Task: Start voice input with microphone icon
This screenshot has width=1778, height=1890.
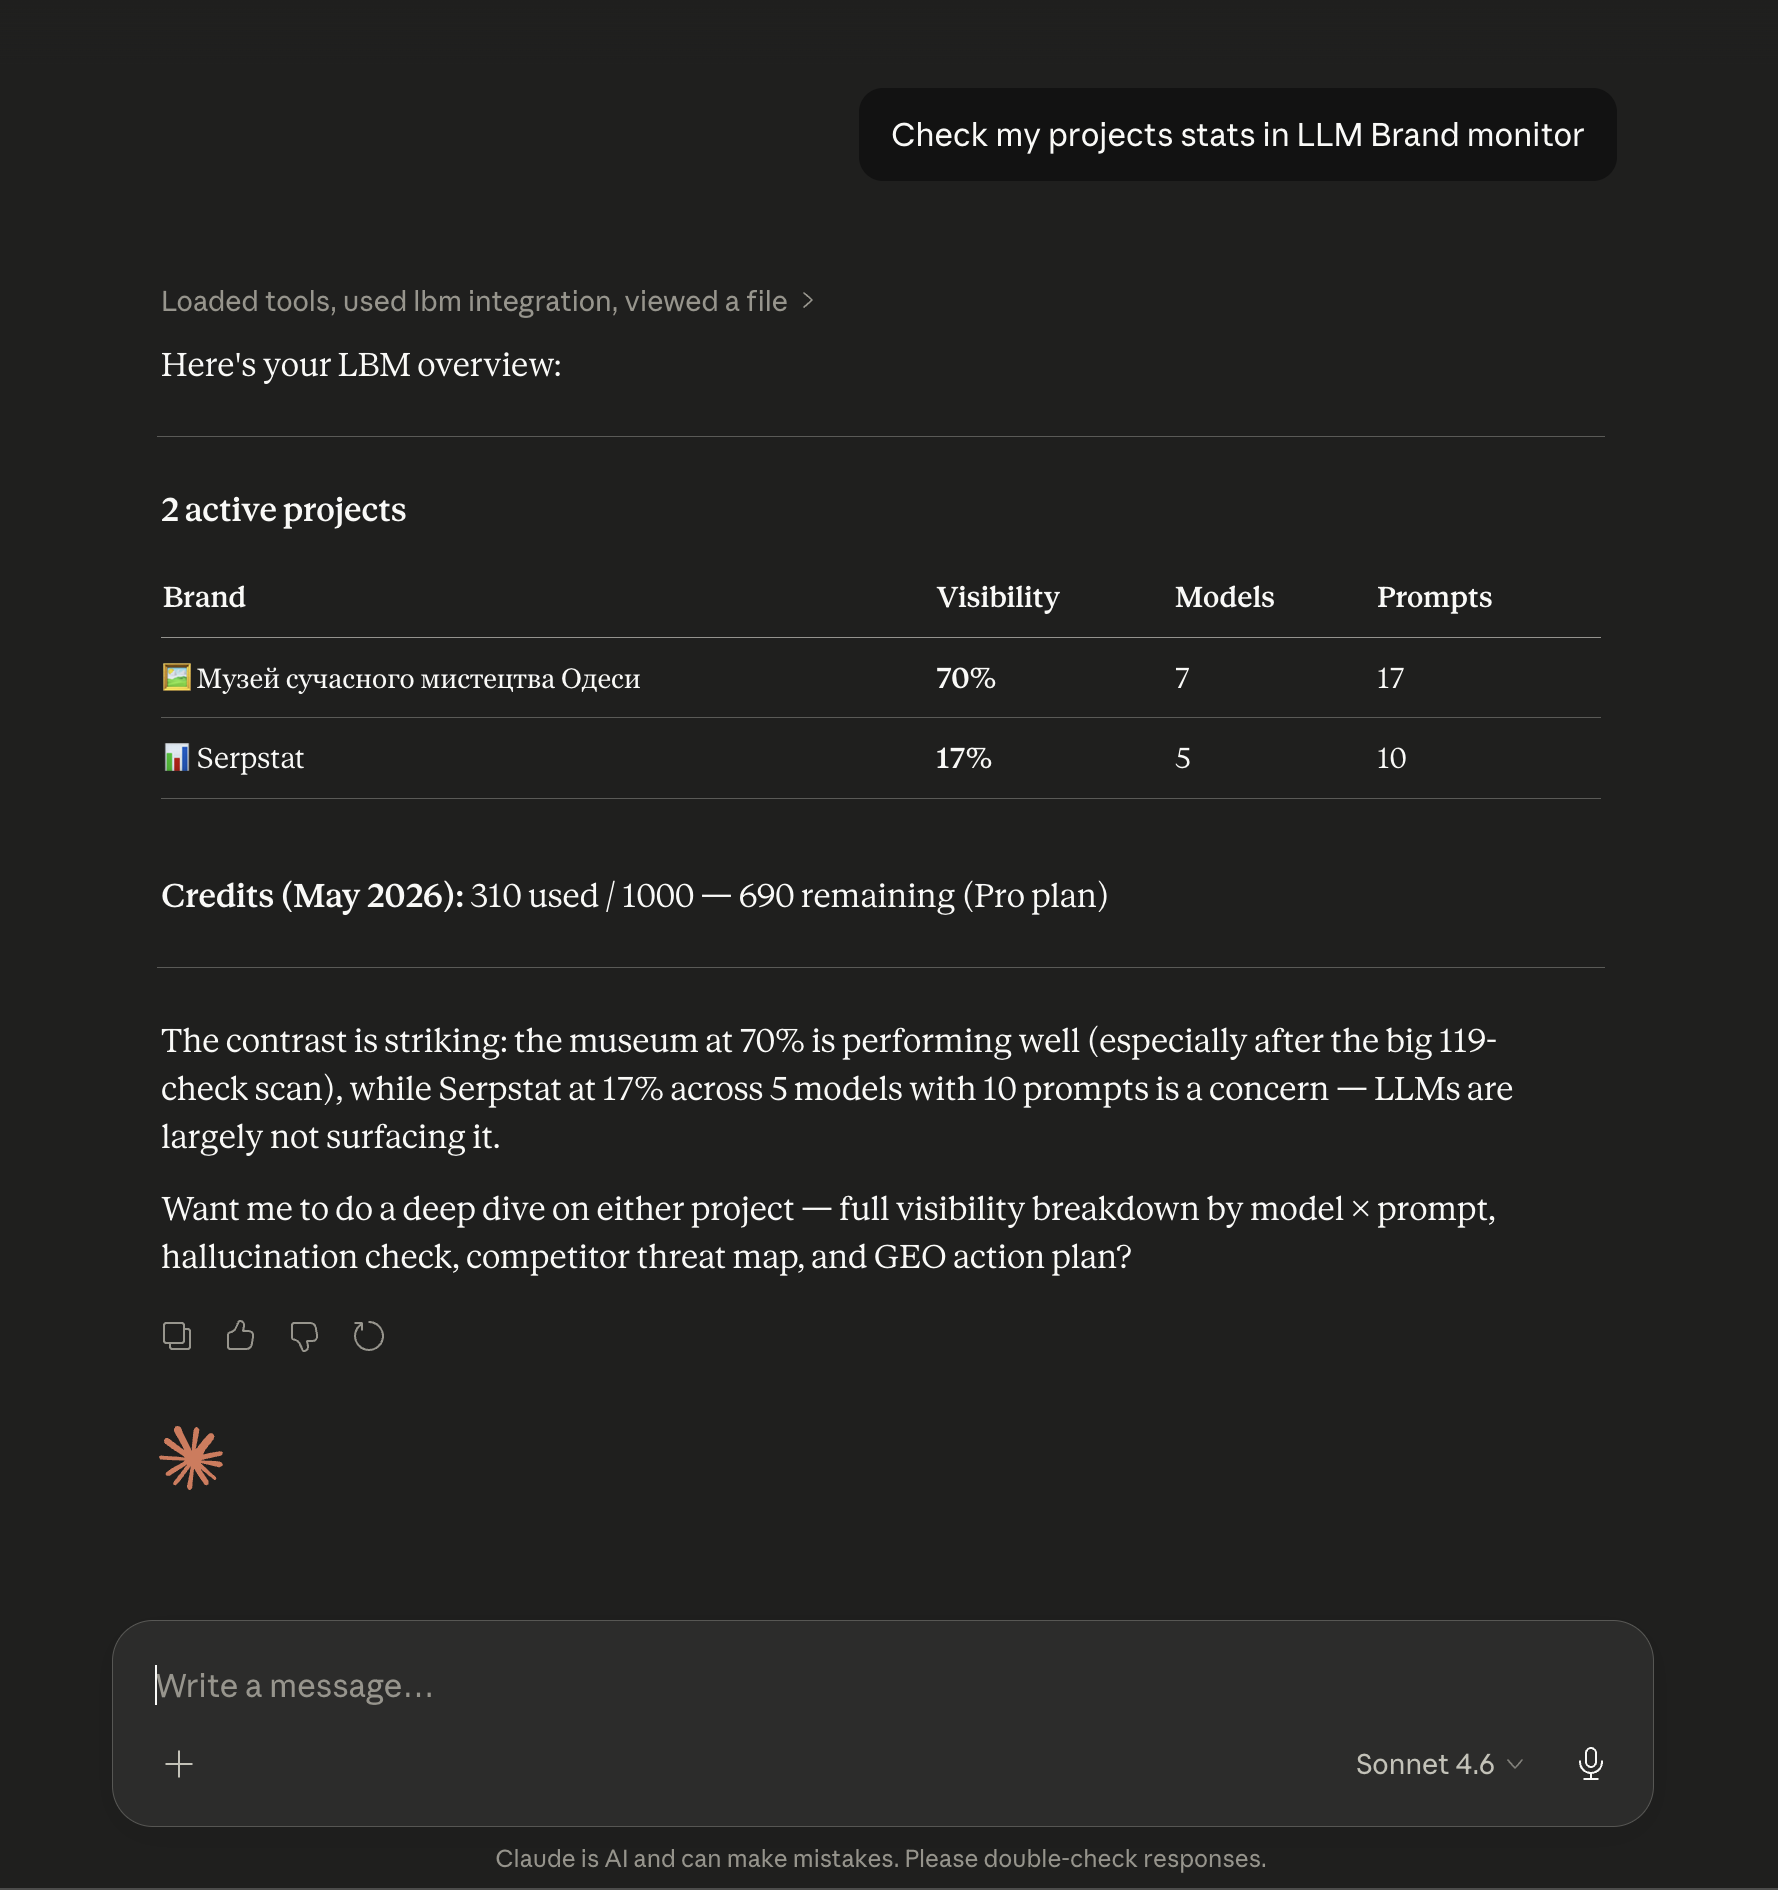Action: [1590, 1764]
